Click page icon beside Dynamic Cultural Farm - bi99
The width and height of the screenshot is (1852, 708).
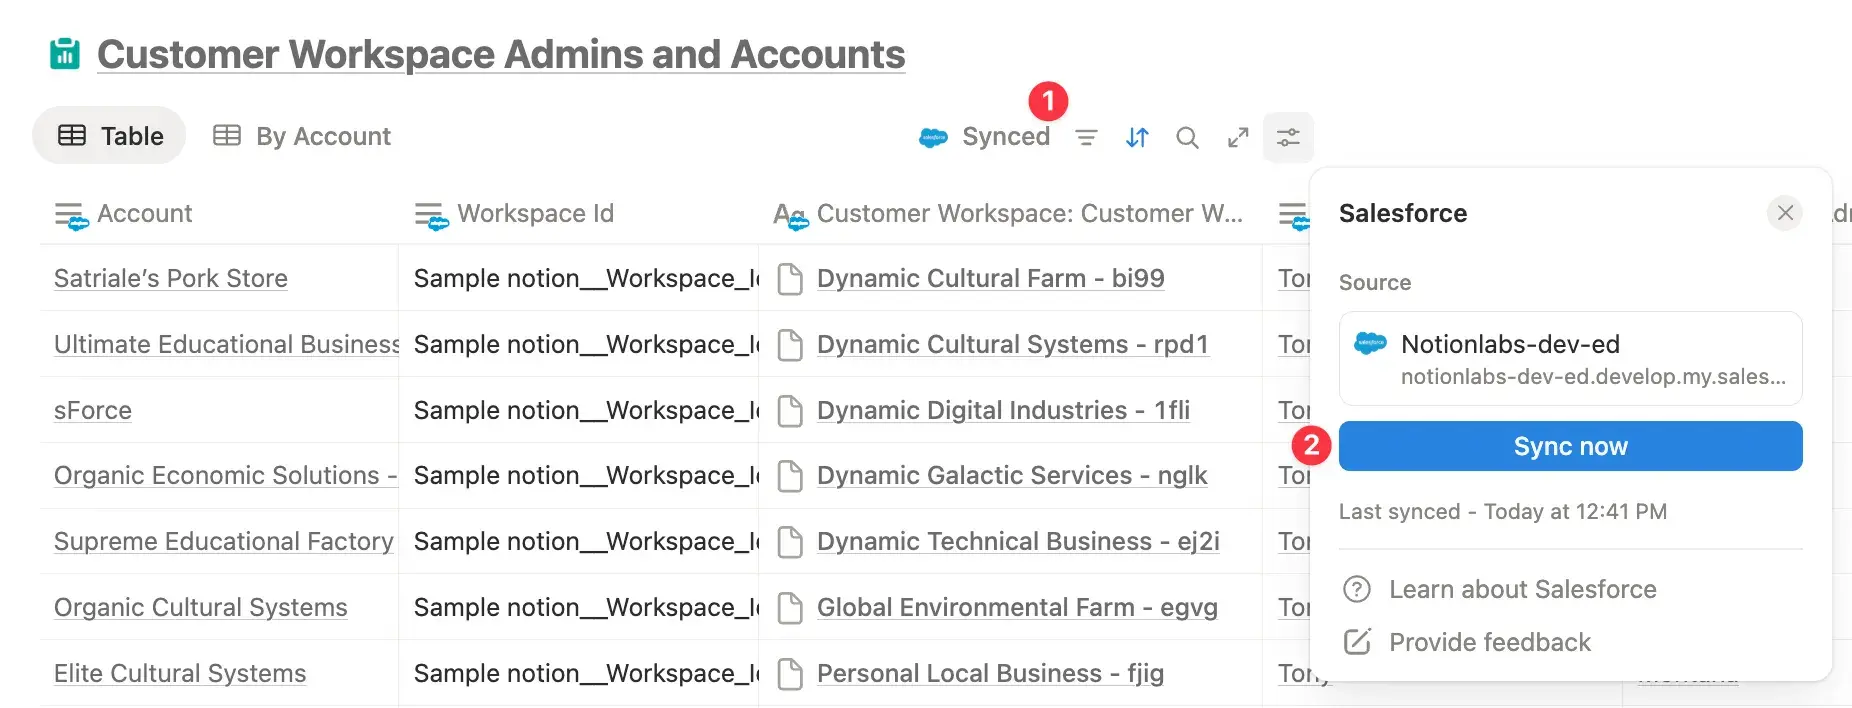coord(790,279)
